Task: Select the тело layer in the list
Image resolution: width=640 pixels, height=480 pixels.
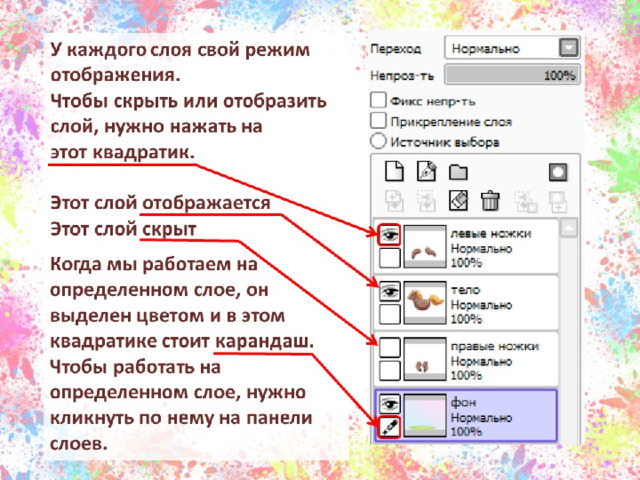Action: click(x=466, y=303)
